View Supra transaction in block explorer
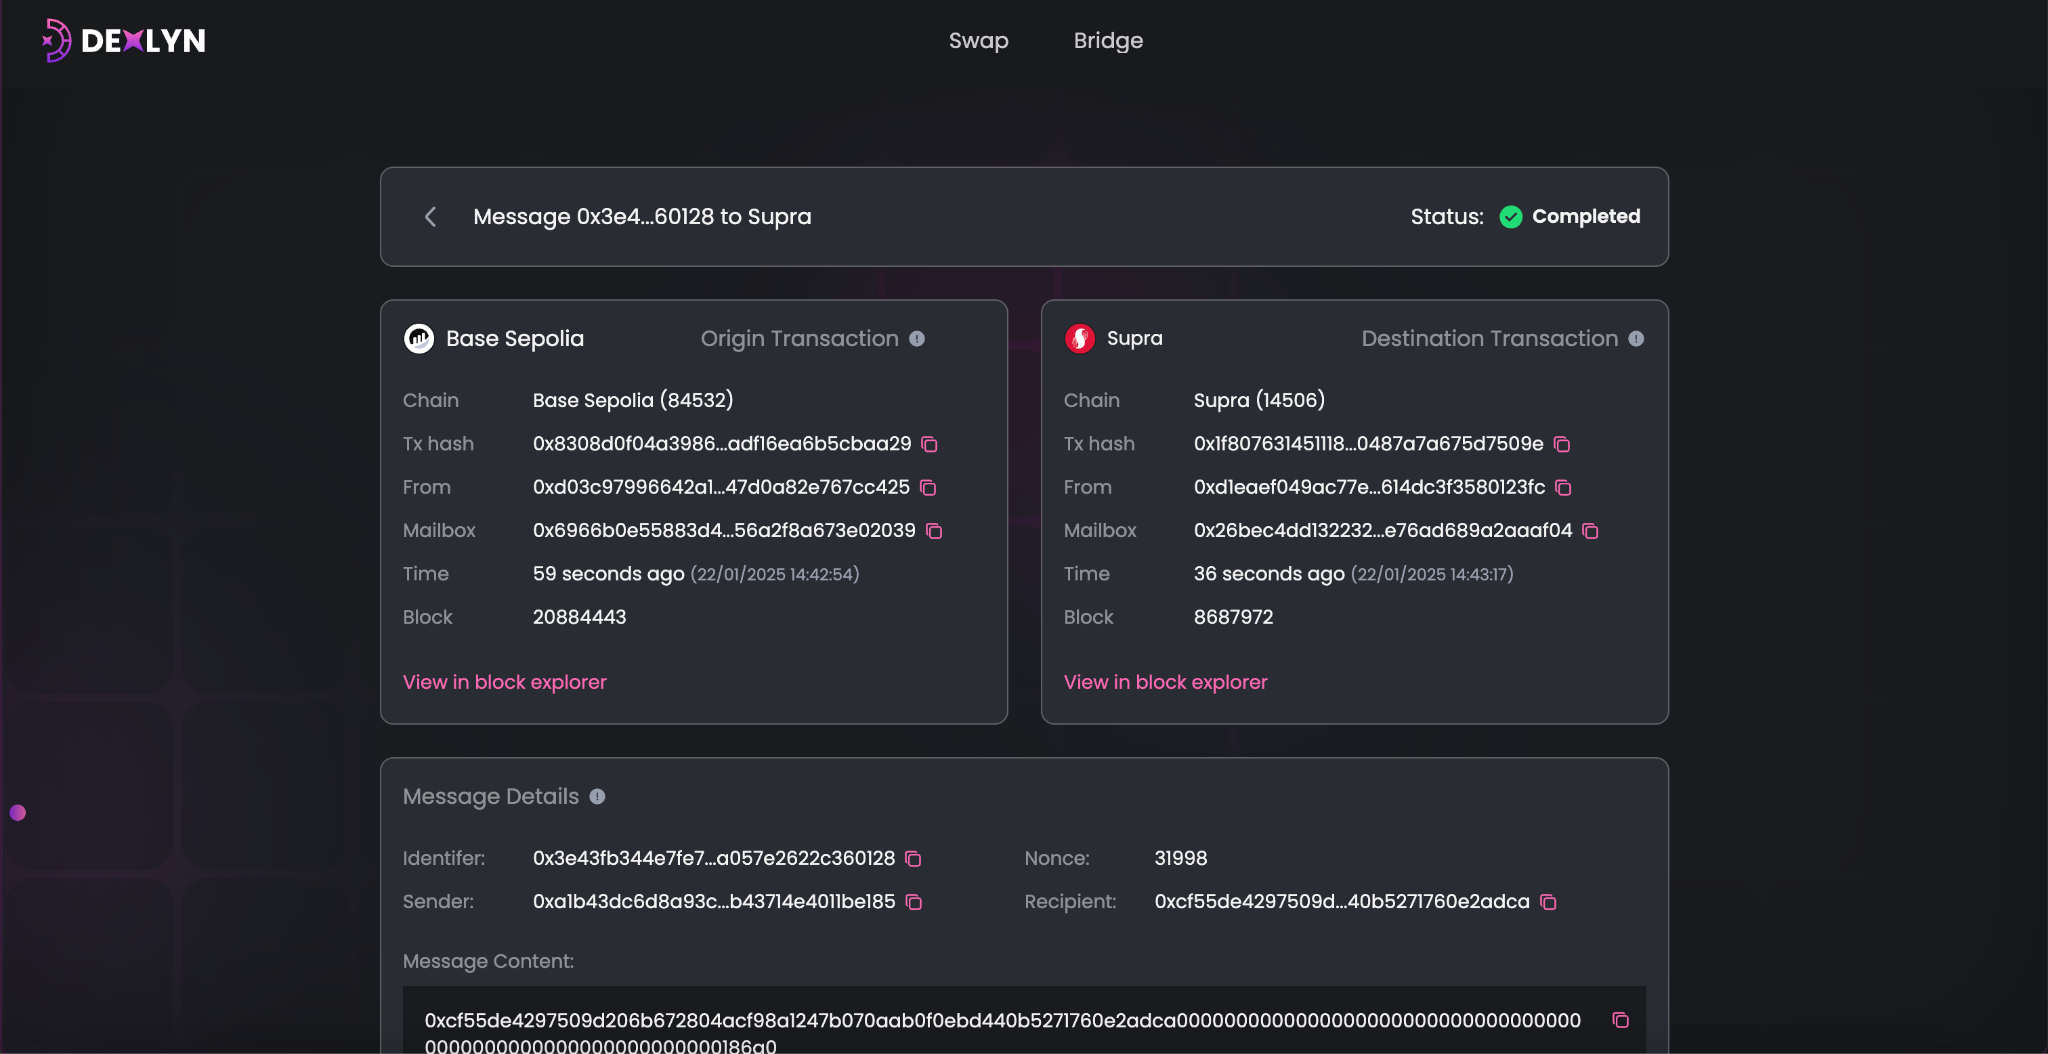The height and width of the screenshot is (1054, 2048). [1165, 682]
